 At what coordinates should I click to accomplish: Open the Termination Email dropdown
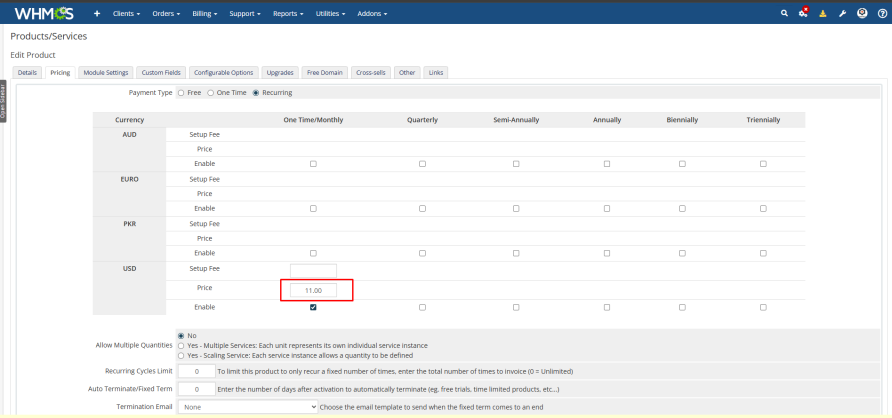click(248, 407)
